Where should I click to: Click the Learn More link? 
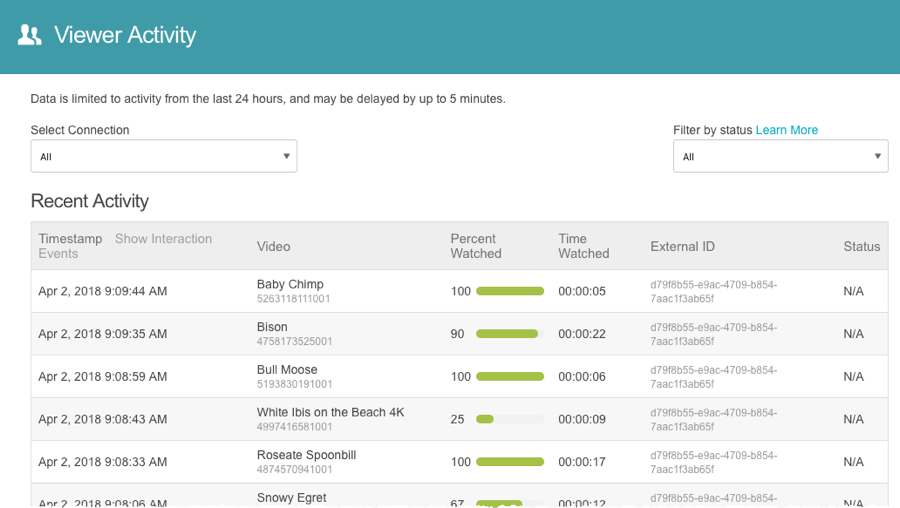tap(786, 130)
